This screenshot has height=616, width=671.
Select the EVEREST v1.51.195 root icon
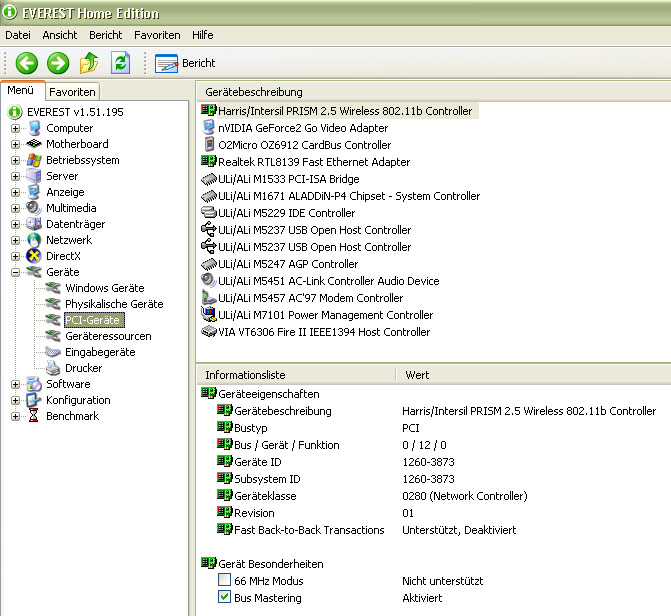15,112
